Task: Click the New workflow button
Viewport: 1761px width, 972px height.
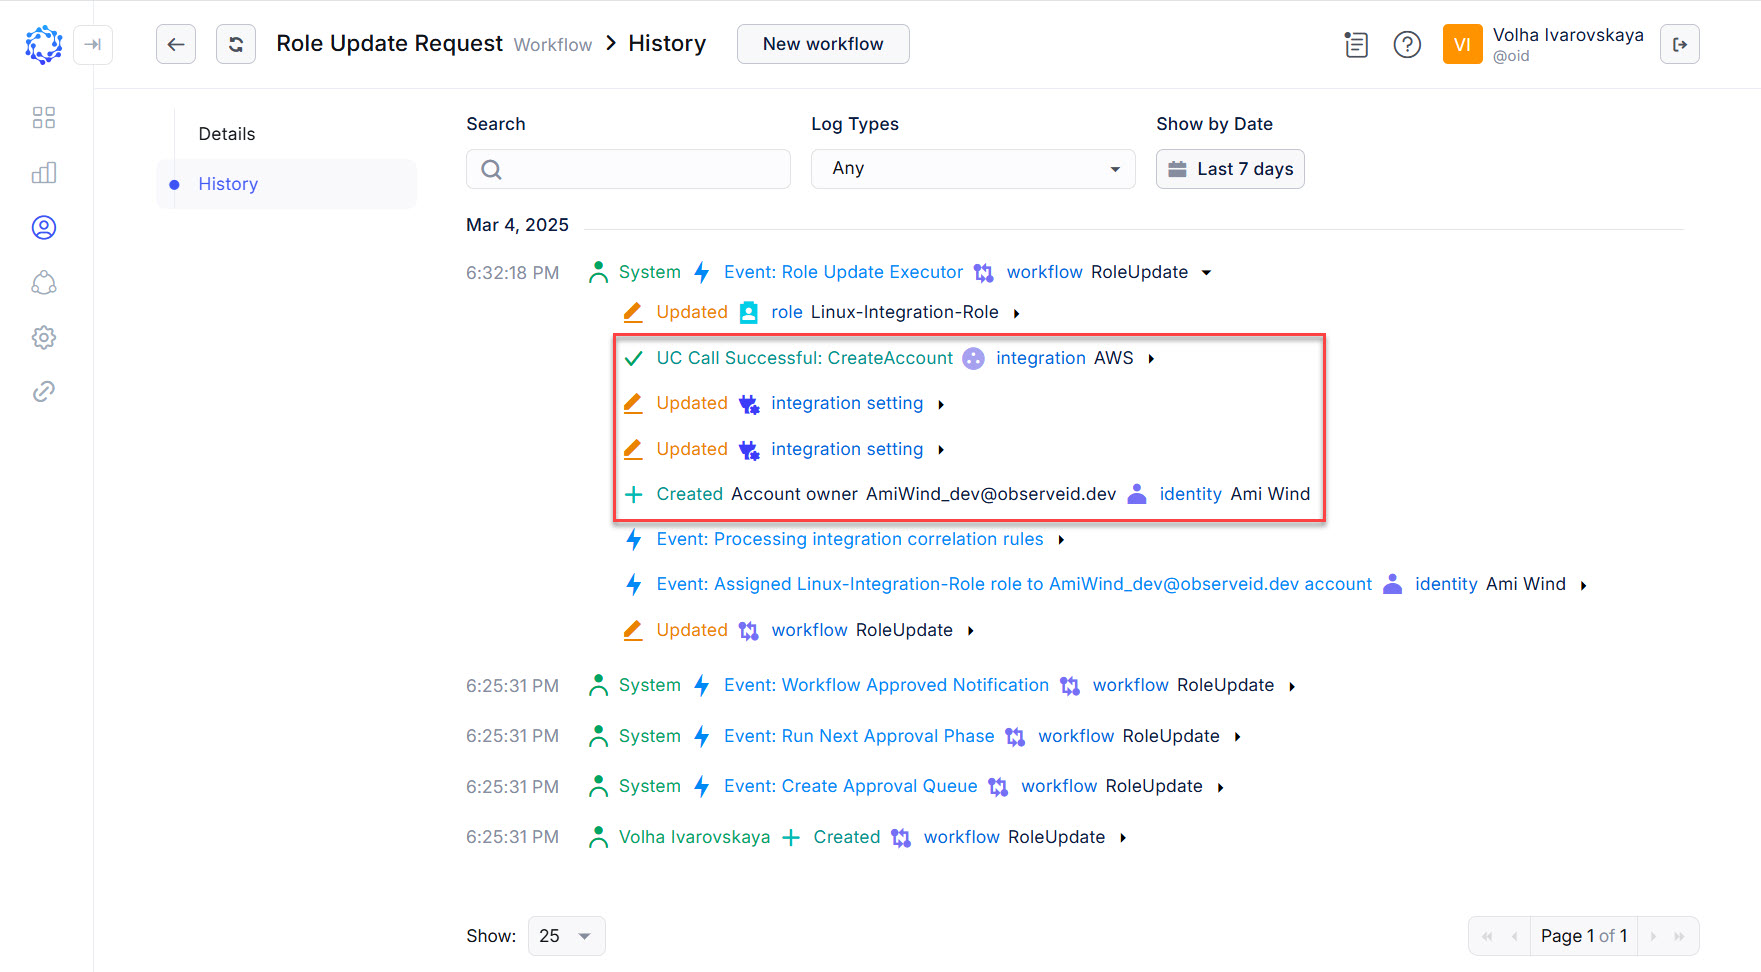Action: coord(822,44)
